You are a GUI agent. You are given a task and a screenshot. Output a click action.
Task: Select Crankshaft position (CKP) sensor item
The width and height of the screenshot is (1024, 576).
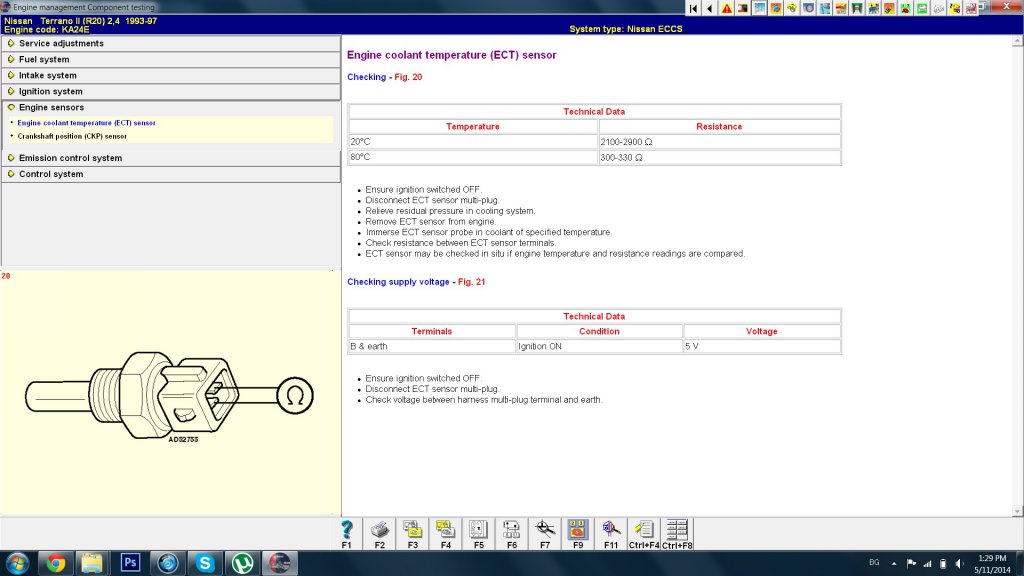point(72,136)
